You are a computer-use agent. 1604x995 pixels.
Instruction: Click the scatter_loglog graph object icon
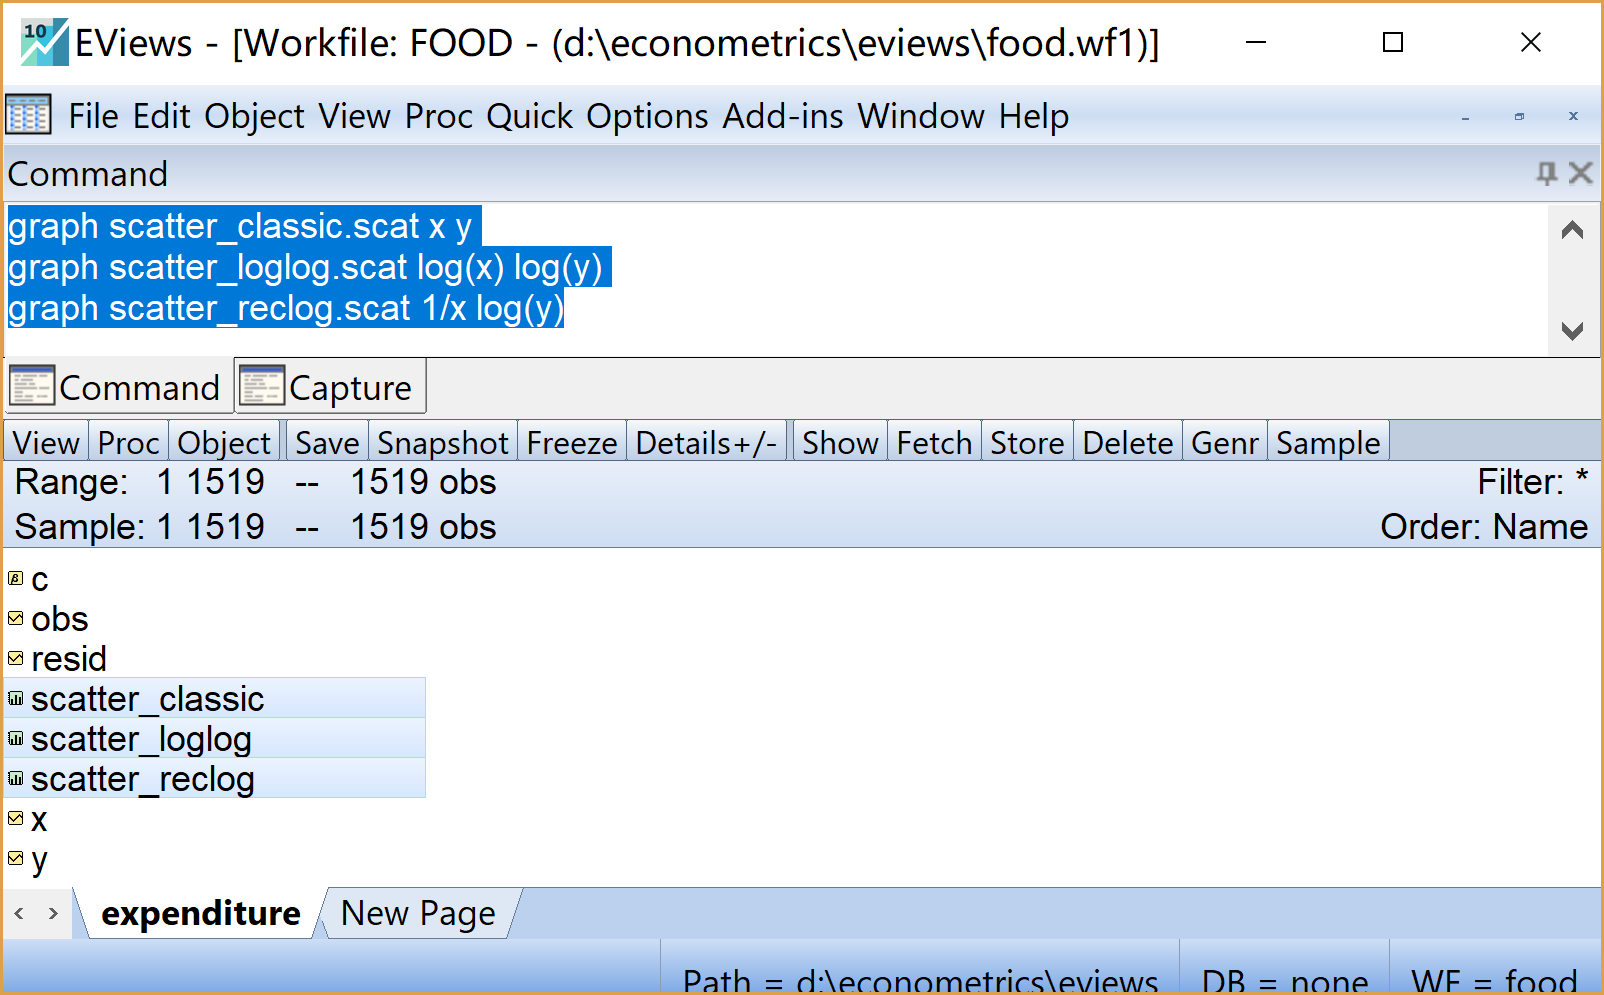pyautogui.click(x=15, y=739)
